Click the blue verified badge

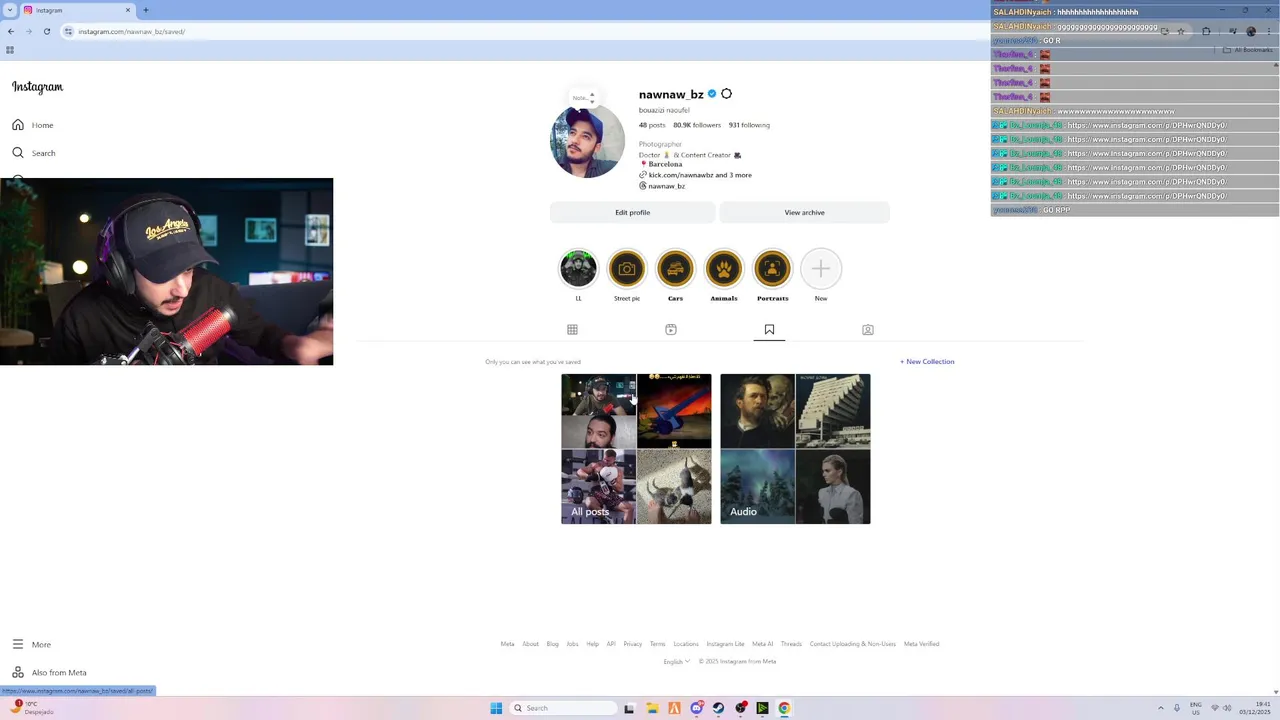[x=712, y=94]
